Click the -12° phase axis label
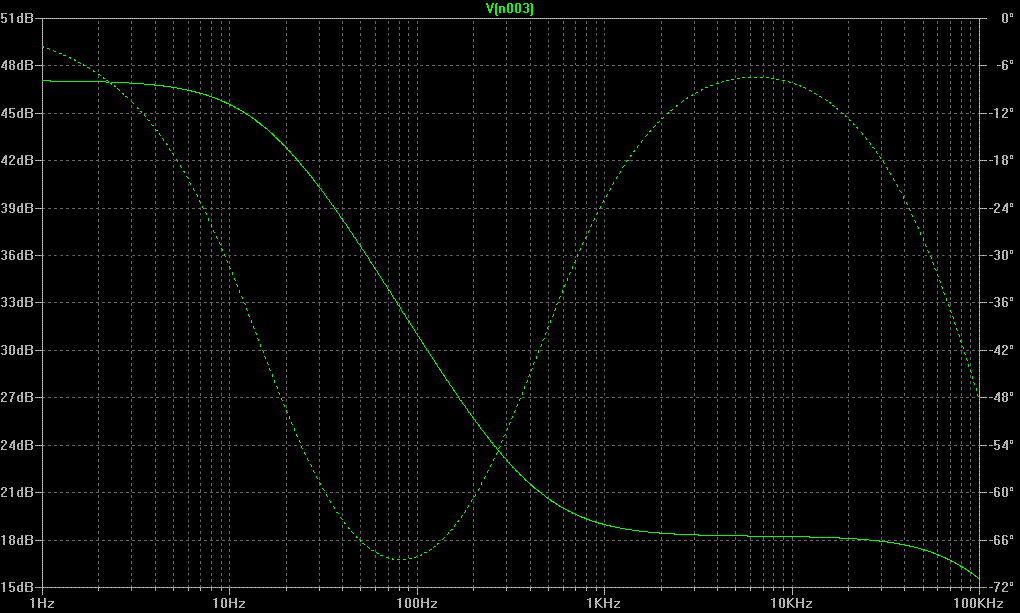The image size is (1020, 613). (x=1002, y=113)
